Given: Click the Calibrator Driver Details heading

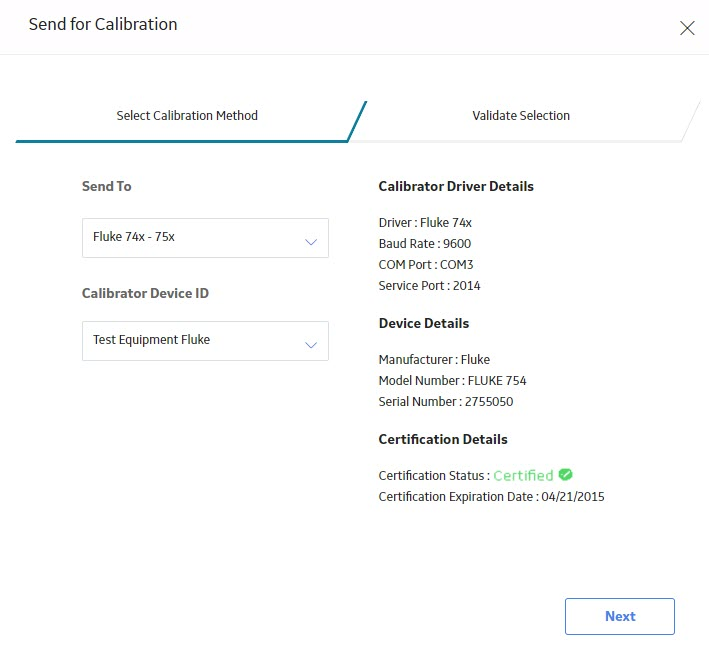Looking at the screenshot, I should point(456,186).
